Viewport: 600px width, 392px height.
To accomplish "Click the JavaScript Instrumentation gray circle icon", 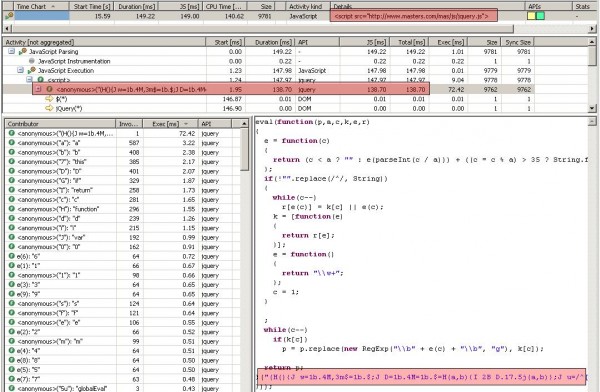I will point(32,61).
